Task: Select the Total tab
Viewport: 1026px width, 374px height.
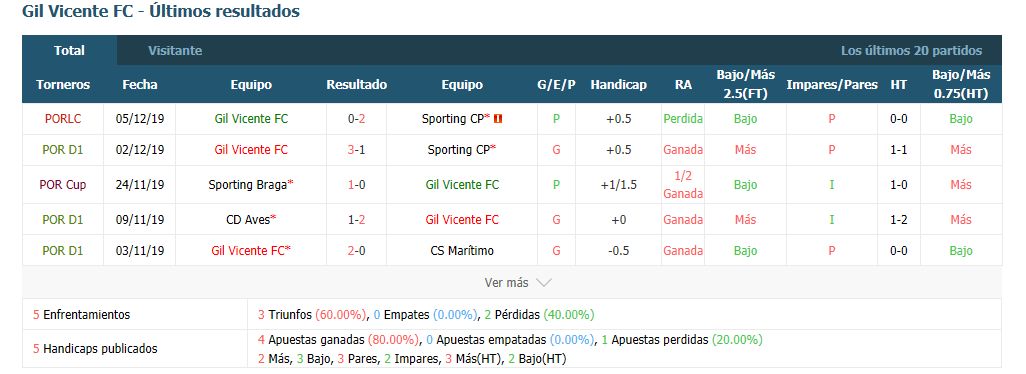Action: point(69,50)
